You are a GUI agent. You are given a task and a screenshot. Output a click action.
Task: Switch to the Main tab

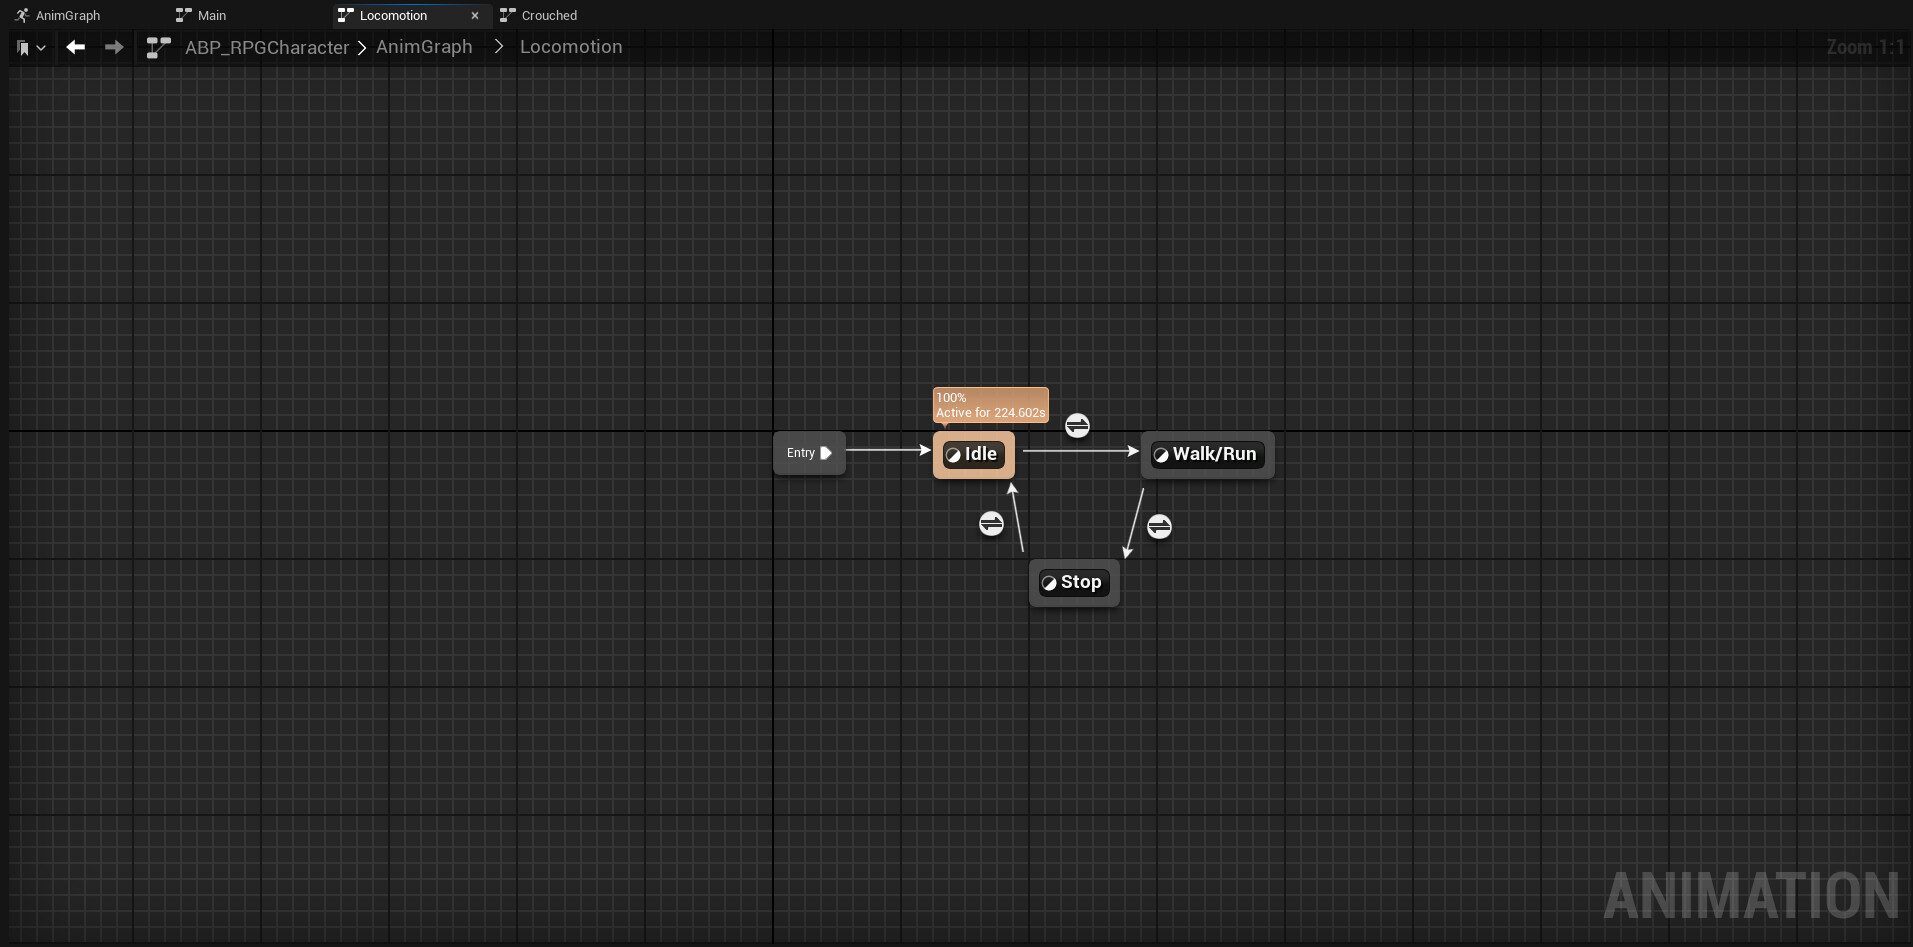(212, 15)
